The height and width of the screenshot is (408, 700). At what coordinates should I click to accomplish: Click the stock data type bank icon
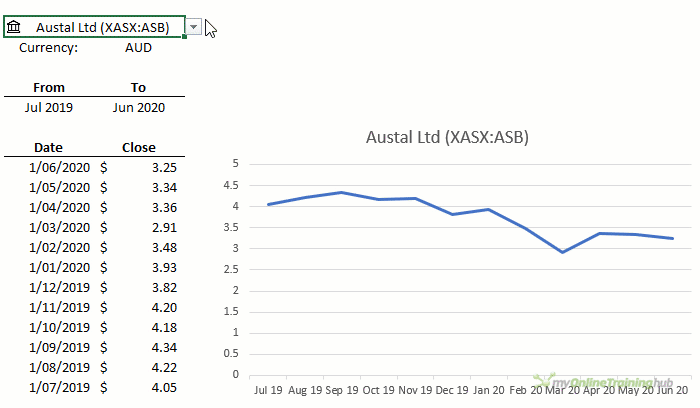click(x=14, y=27)
